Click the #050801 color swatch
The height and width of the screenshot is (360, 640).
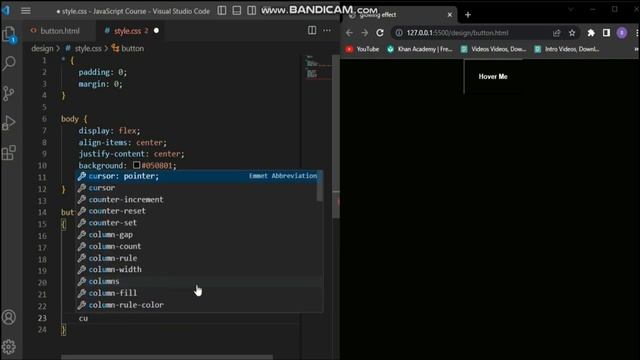[x=137, y=165]
